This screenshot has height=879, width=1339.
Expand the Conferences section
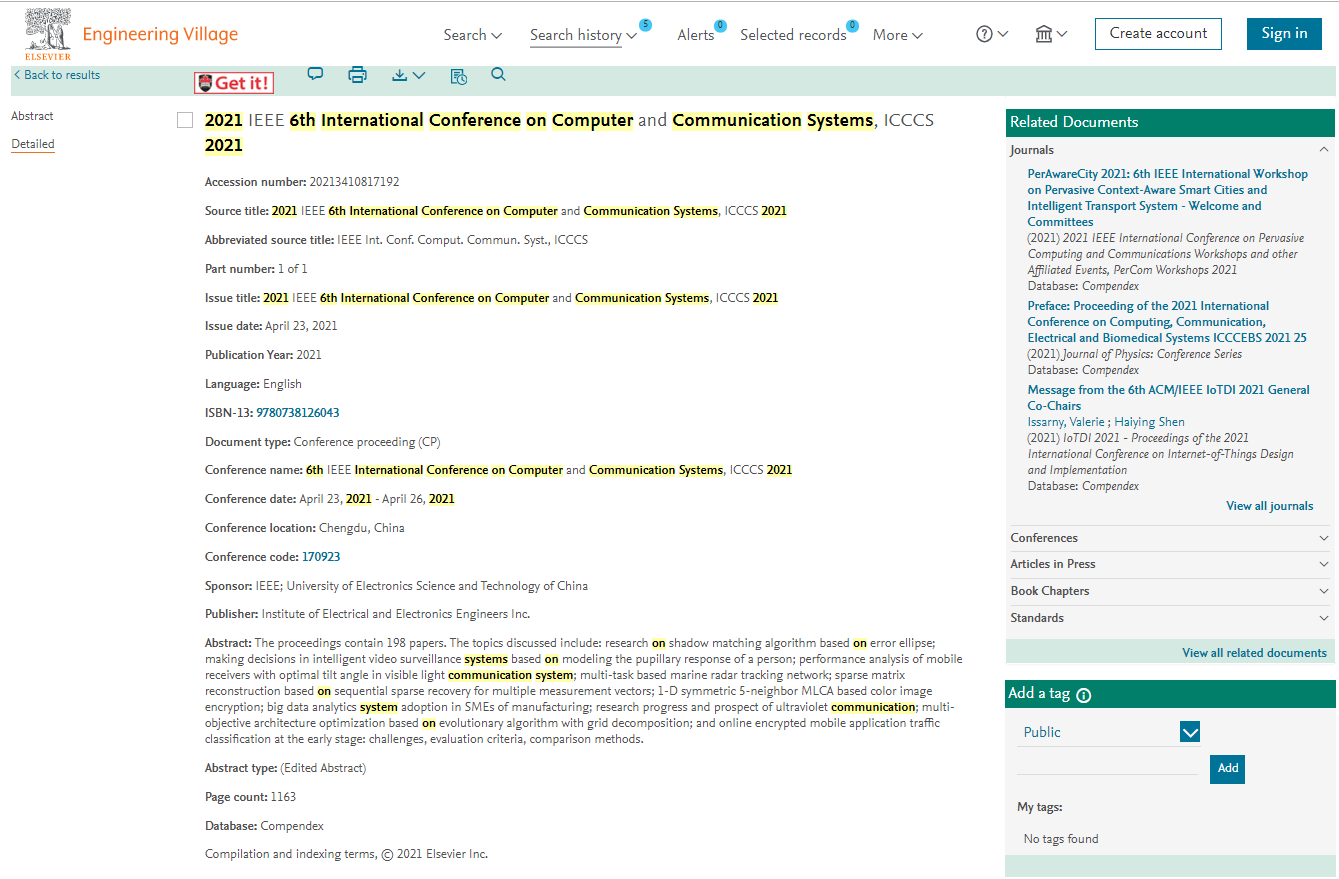coord(1170,538)
